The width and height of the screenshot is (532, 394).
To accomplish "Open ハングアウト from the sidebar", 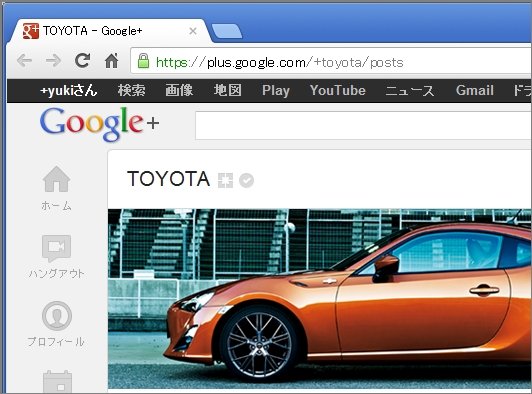I will coord(56,257).
